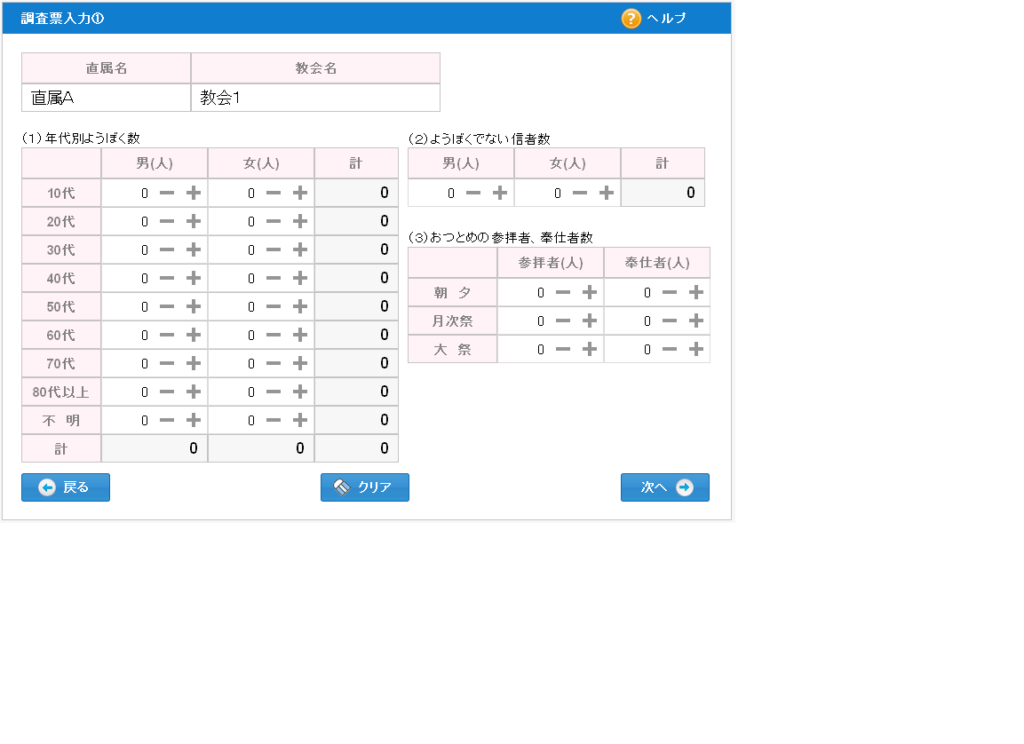Click minus for 20代 male count
Viewport: 1024px width, 744px height.
pos(167,221)
